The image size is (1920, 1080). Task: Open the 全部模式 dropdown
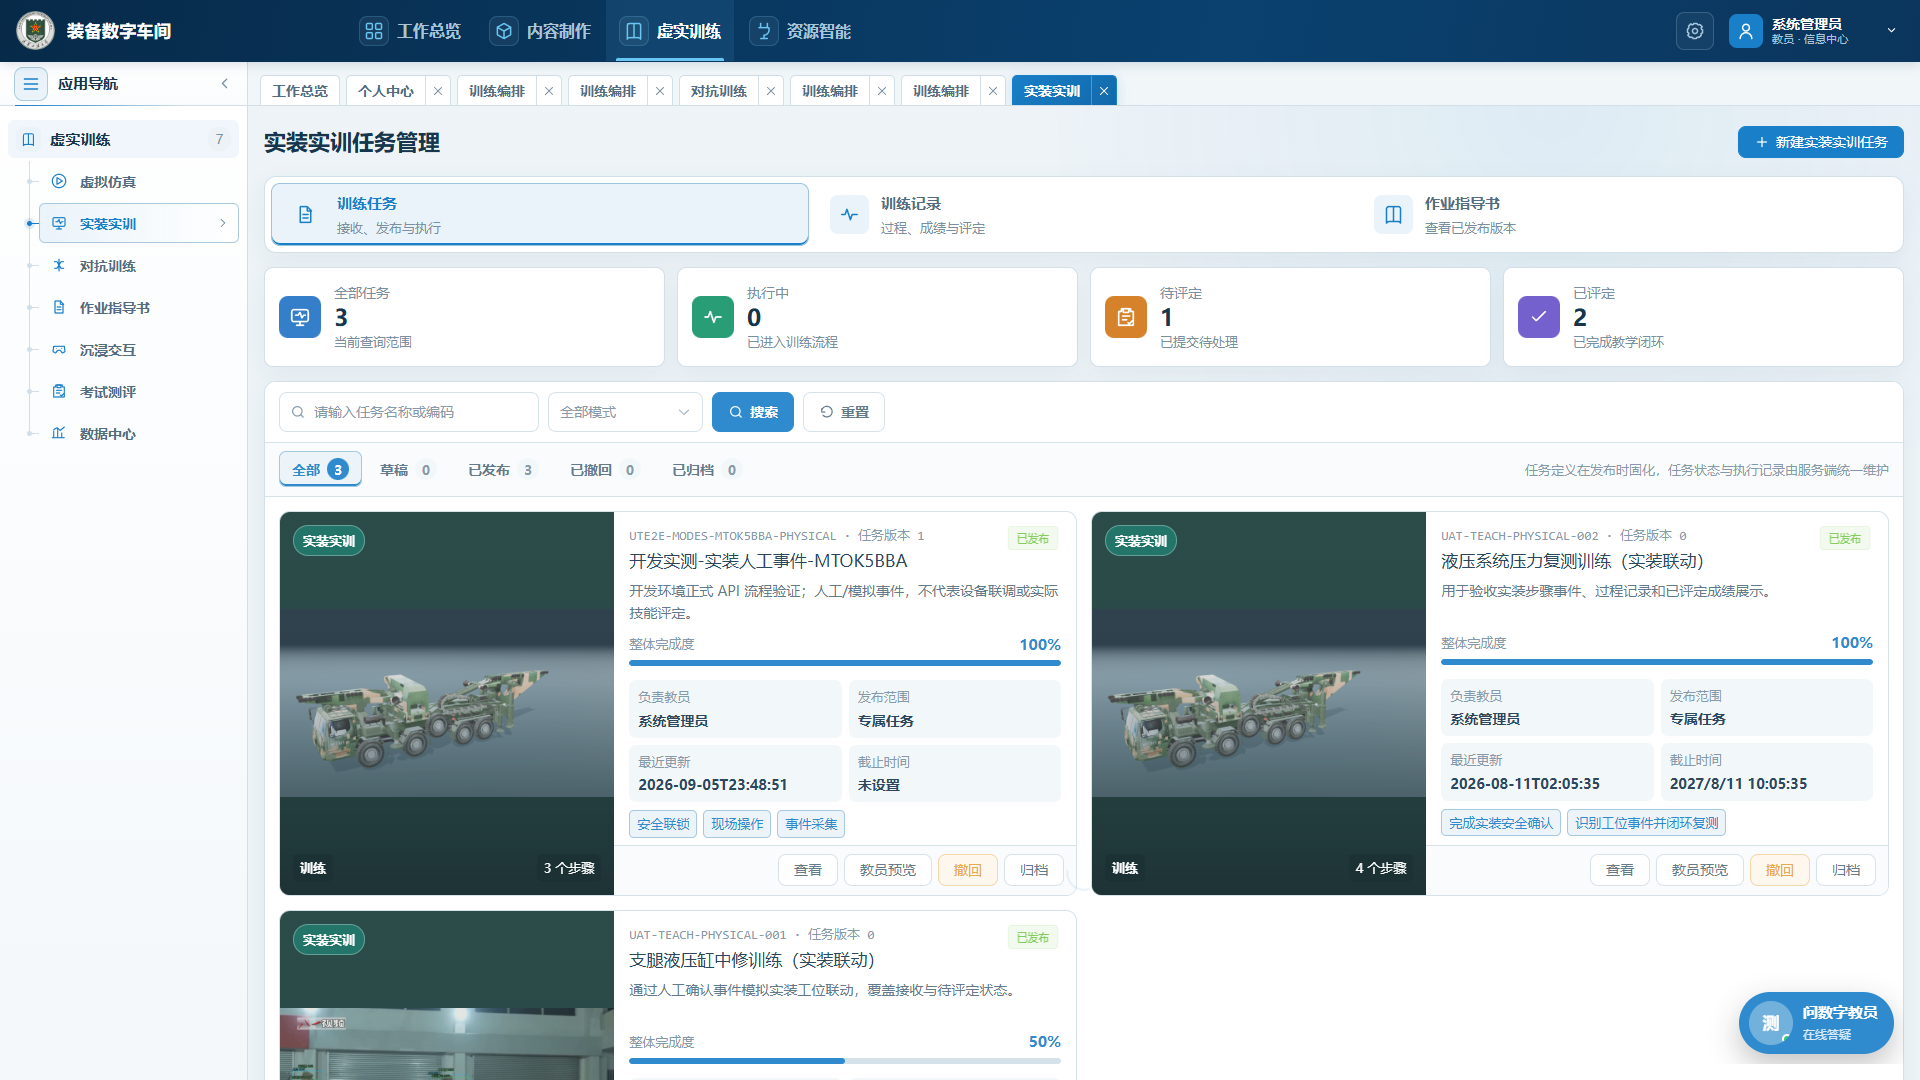point(625,412)
